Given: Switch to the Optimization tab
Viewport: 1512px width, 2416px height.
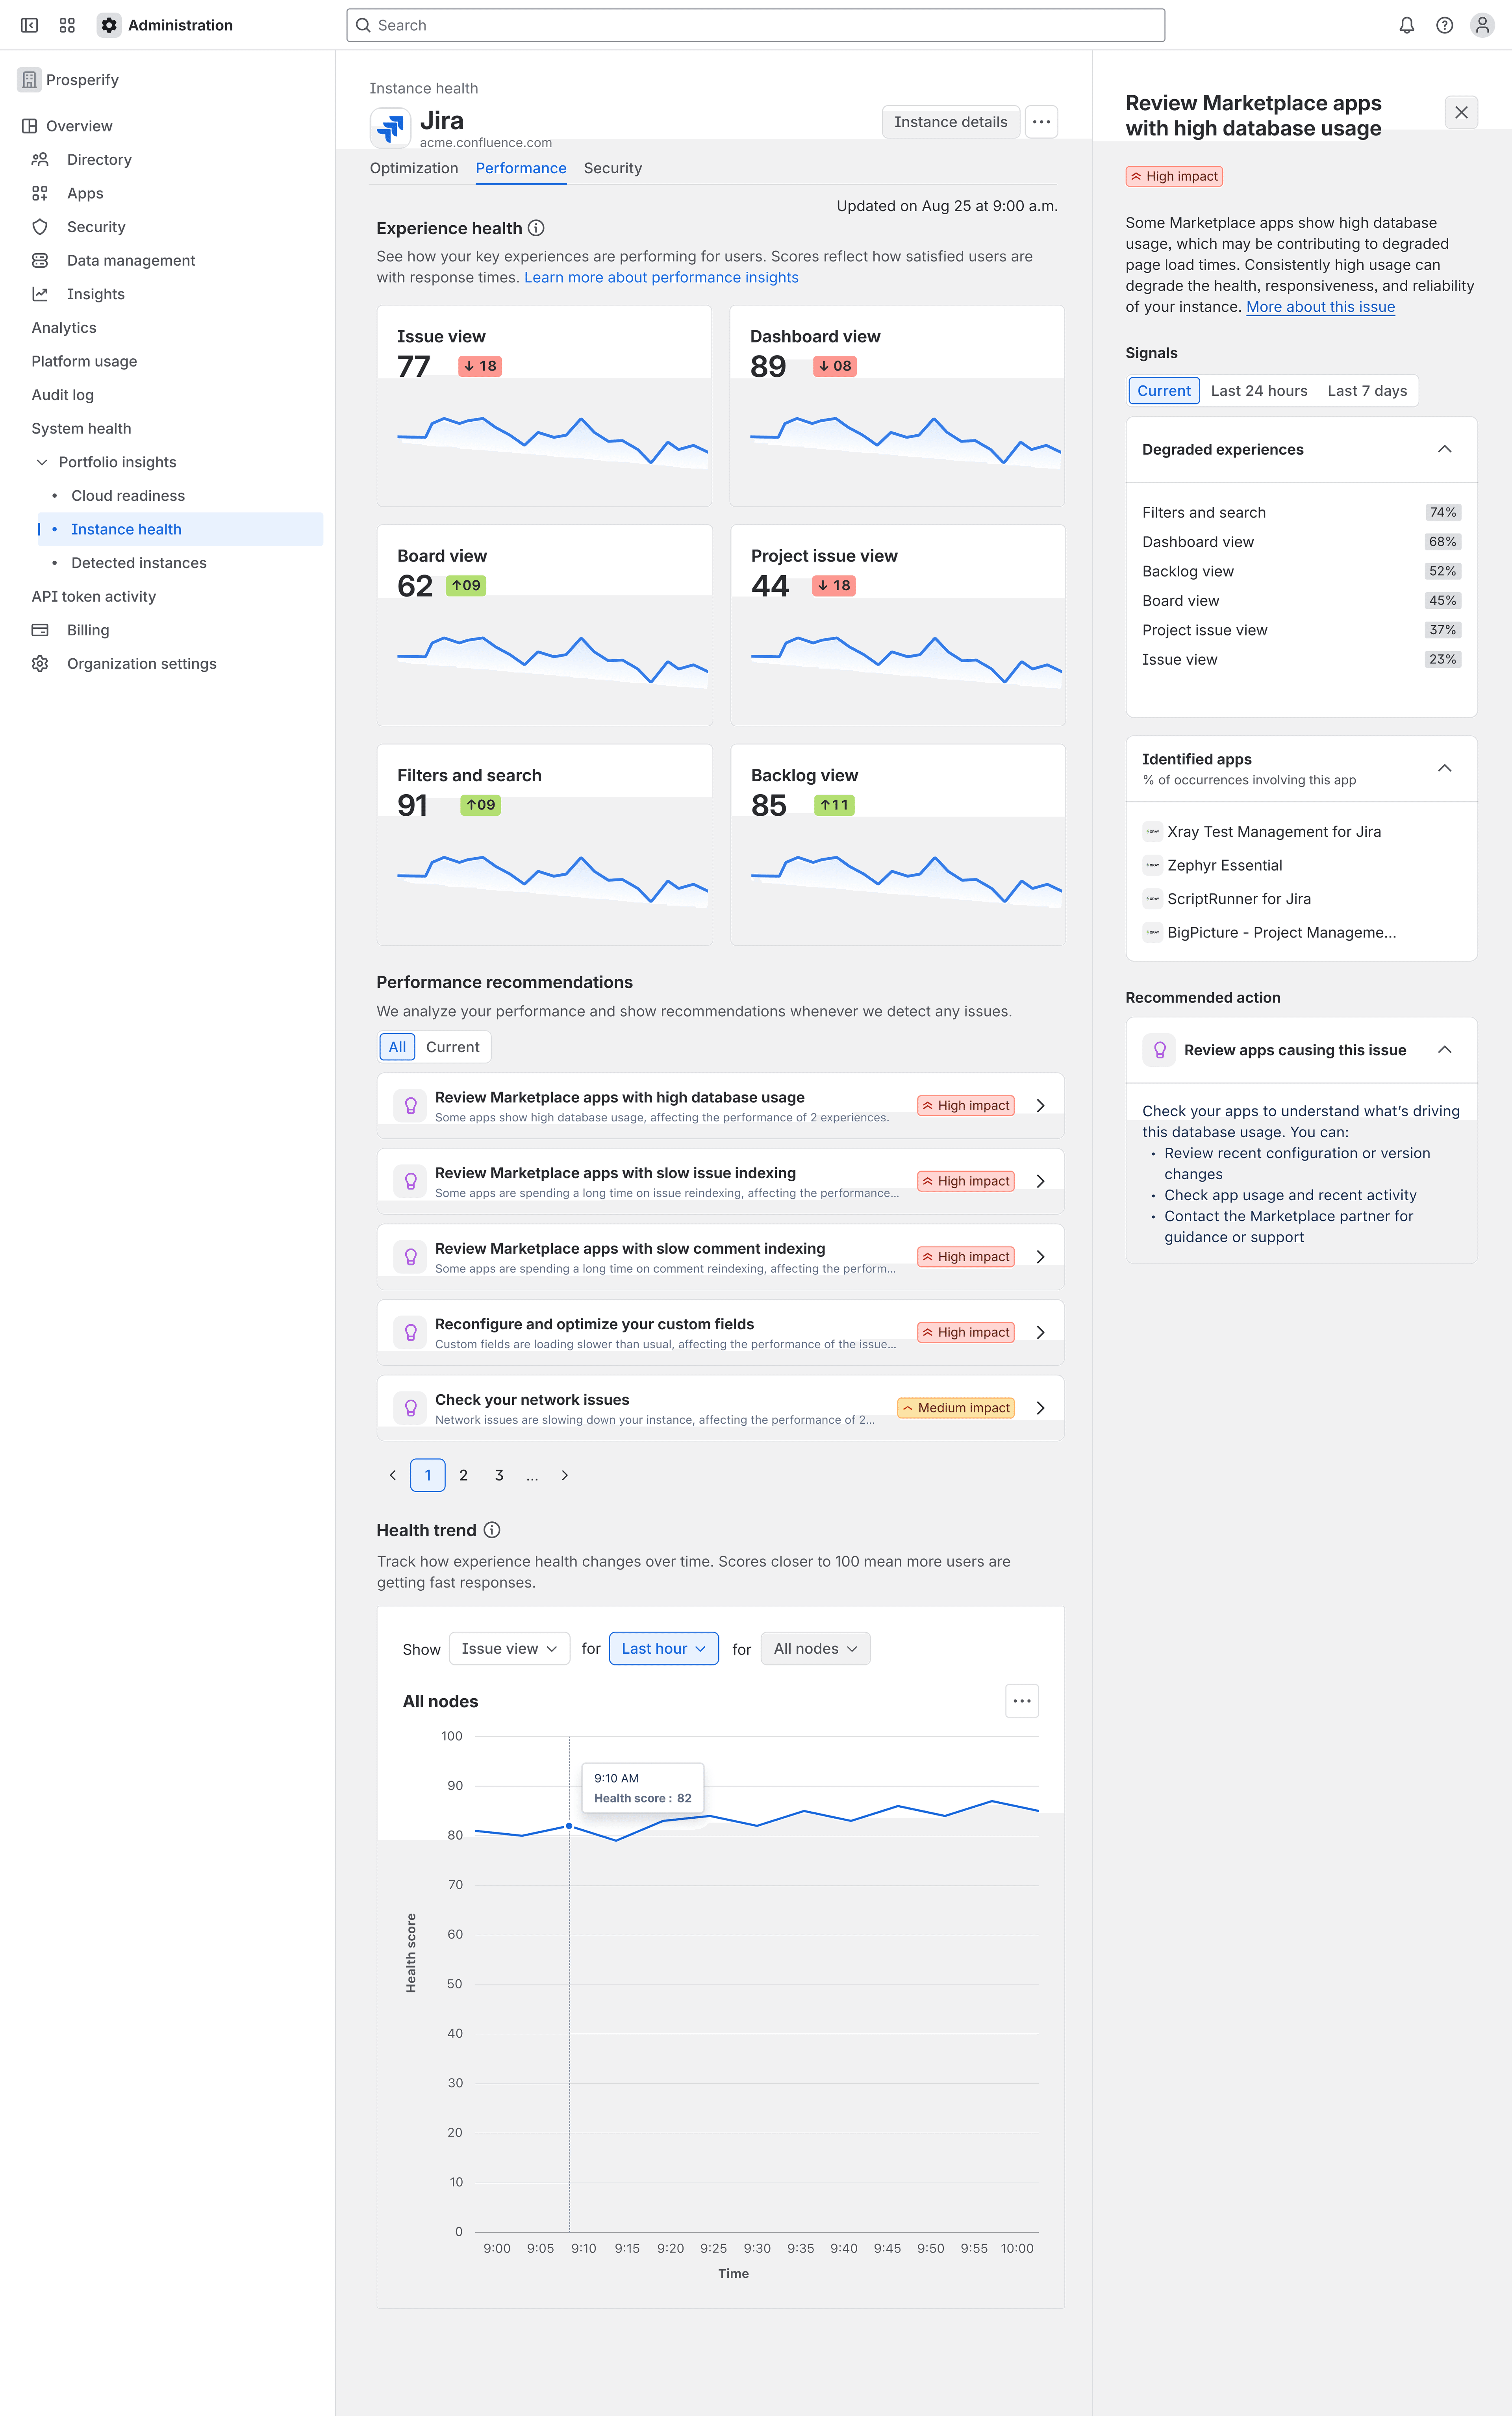Looking at the screenshot, I should [x=414, y=168].
